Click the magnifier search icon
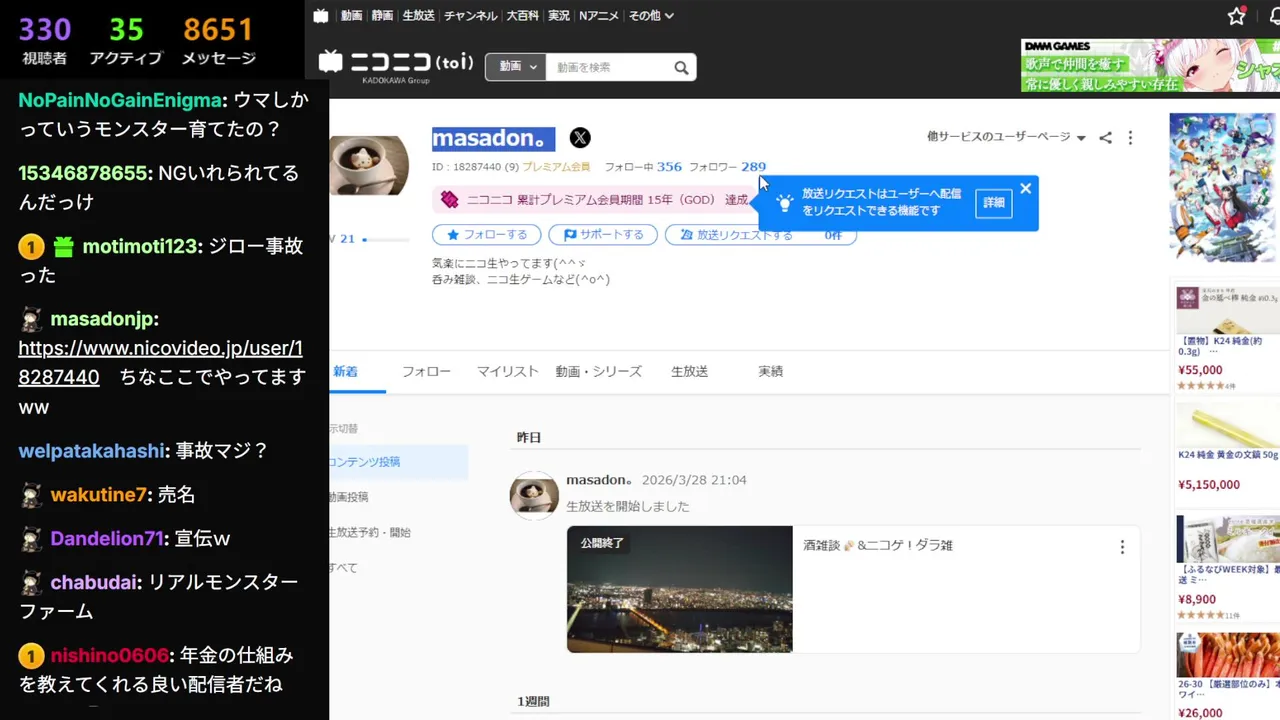This screenshot has height=720, width=1280. 681,67
